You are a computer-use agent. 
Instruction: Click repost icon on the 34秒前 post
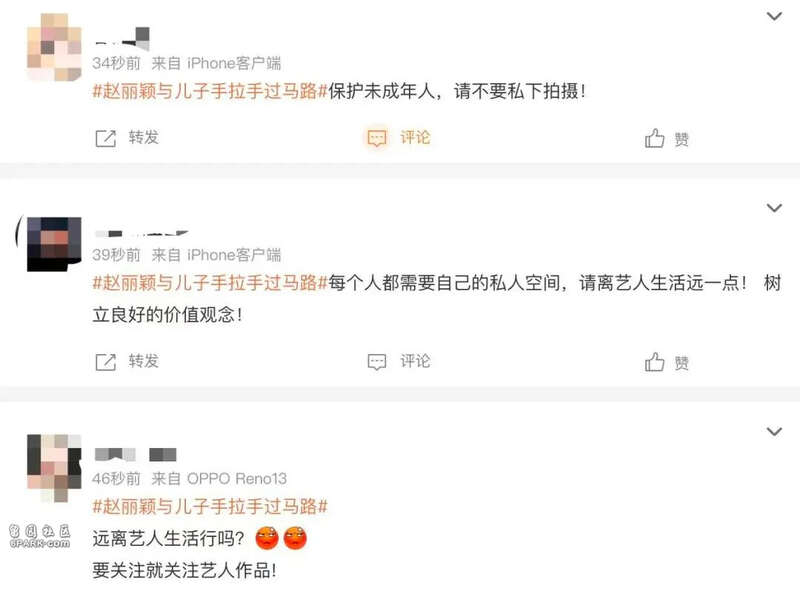106,138
